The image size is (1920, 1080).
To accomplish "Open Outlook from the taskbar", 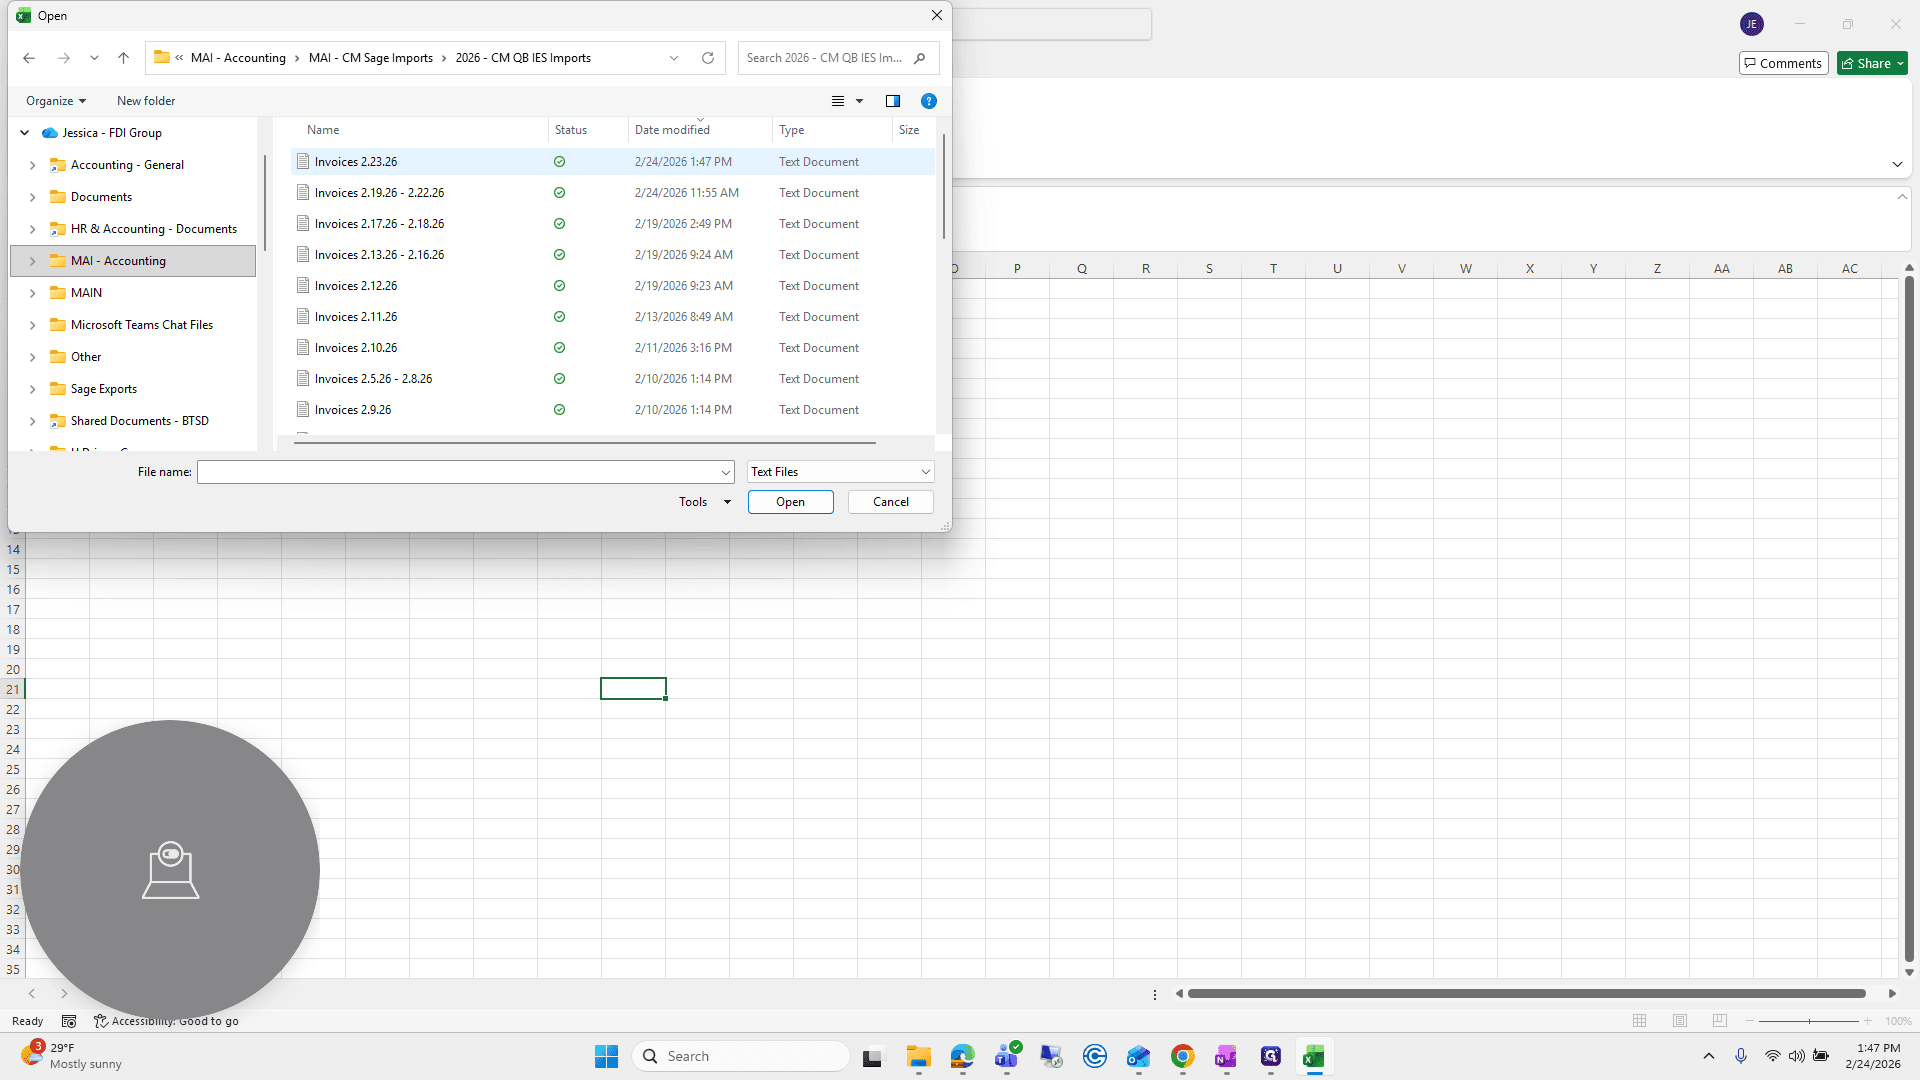I will pyautogui.click(x=1139, y=1056).
